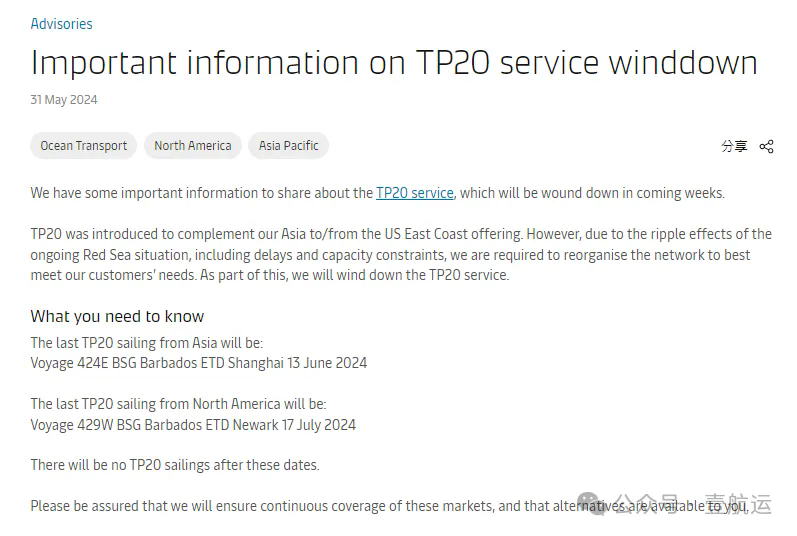Click Voyage 424E BSG Barbados line
797x536 pixels.
tap(199, 363)
